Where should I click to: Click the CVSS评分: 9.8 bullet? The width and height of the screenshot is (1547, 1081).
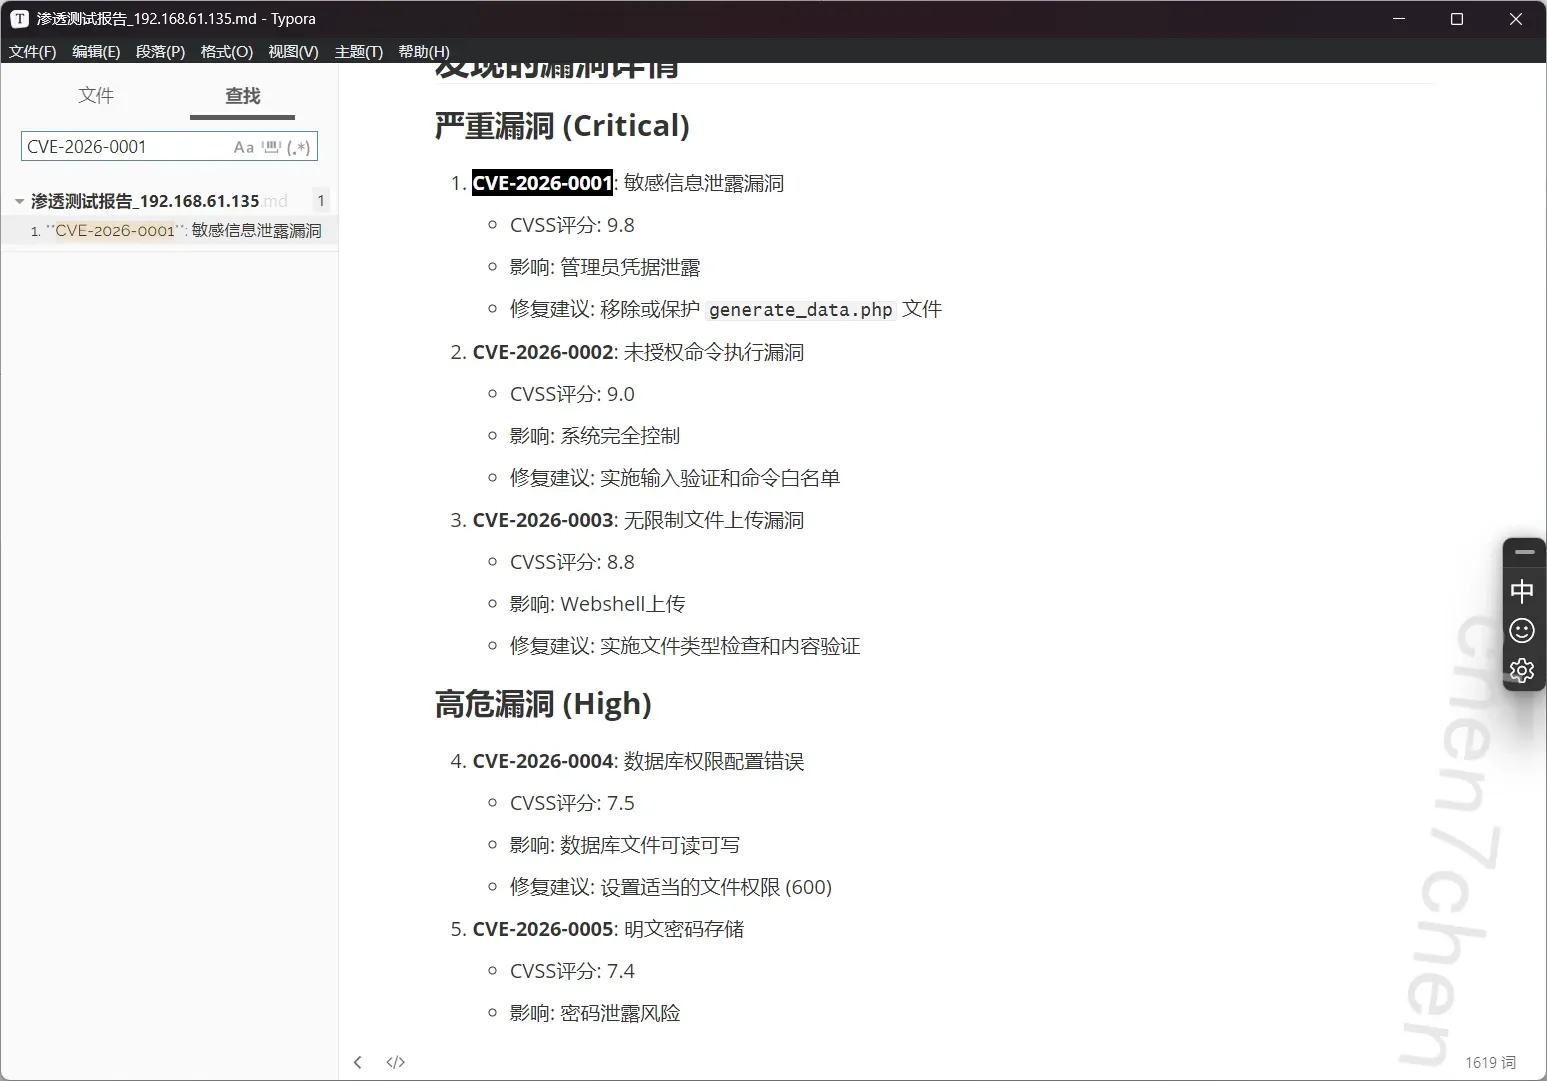(x=572, y=225)
